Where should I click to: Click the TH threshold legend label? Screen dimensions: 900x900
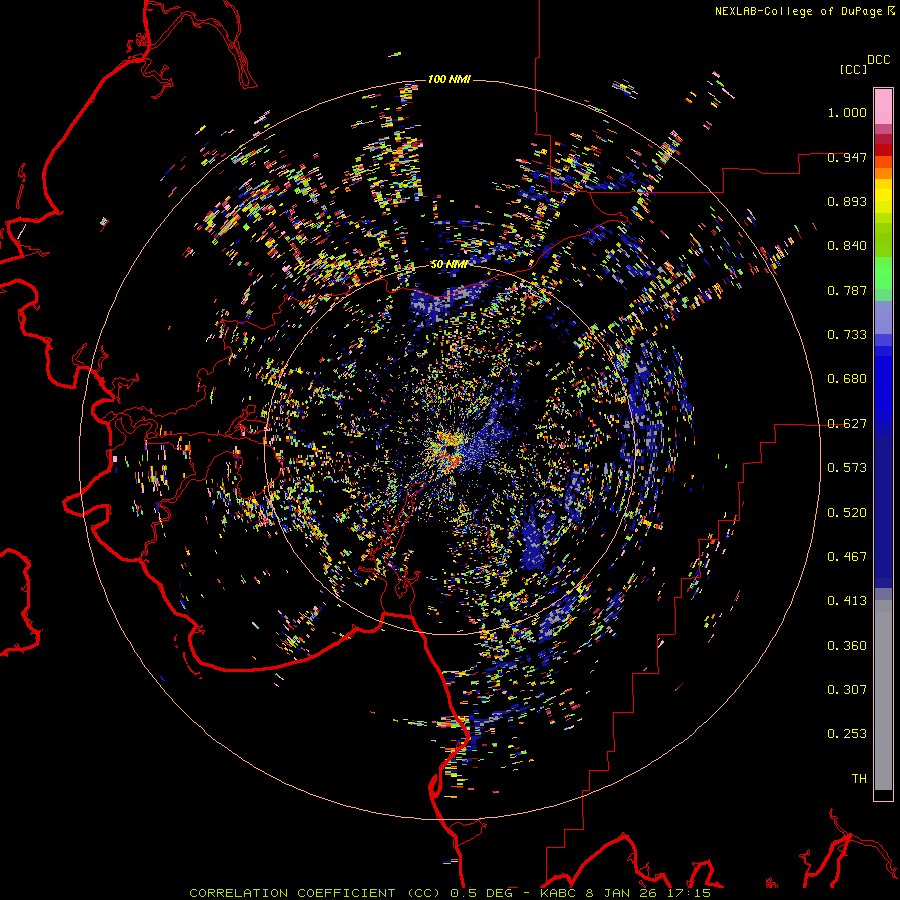click(859, 779)
